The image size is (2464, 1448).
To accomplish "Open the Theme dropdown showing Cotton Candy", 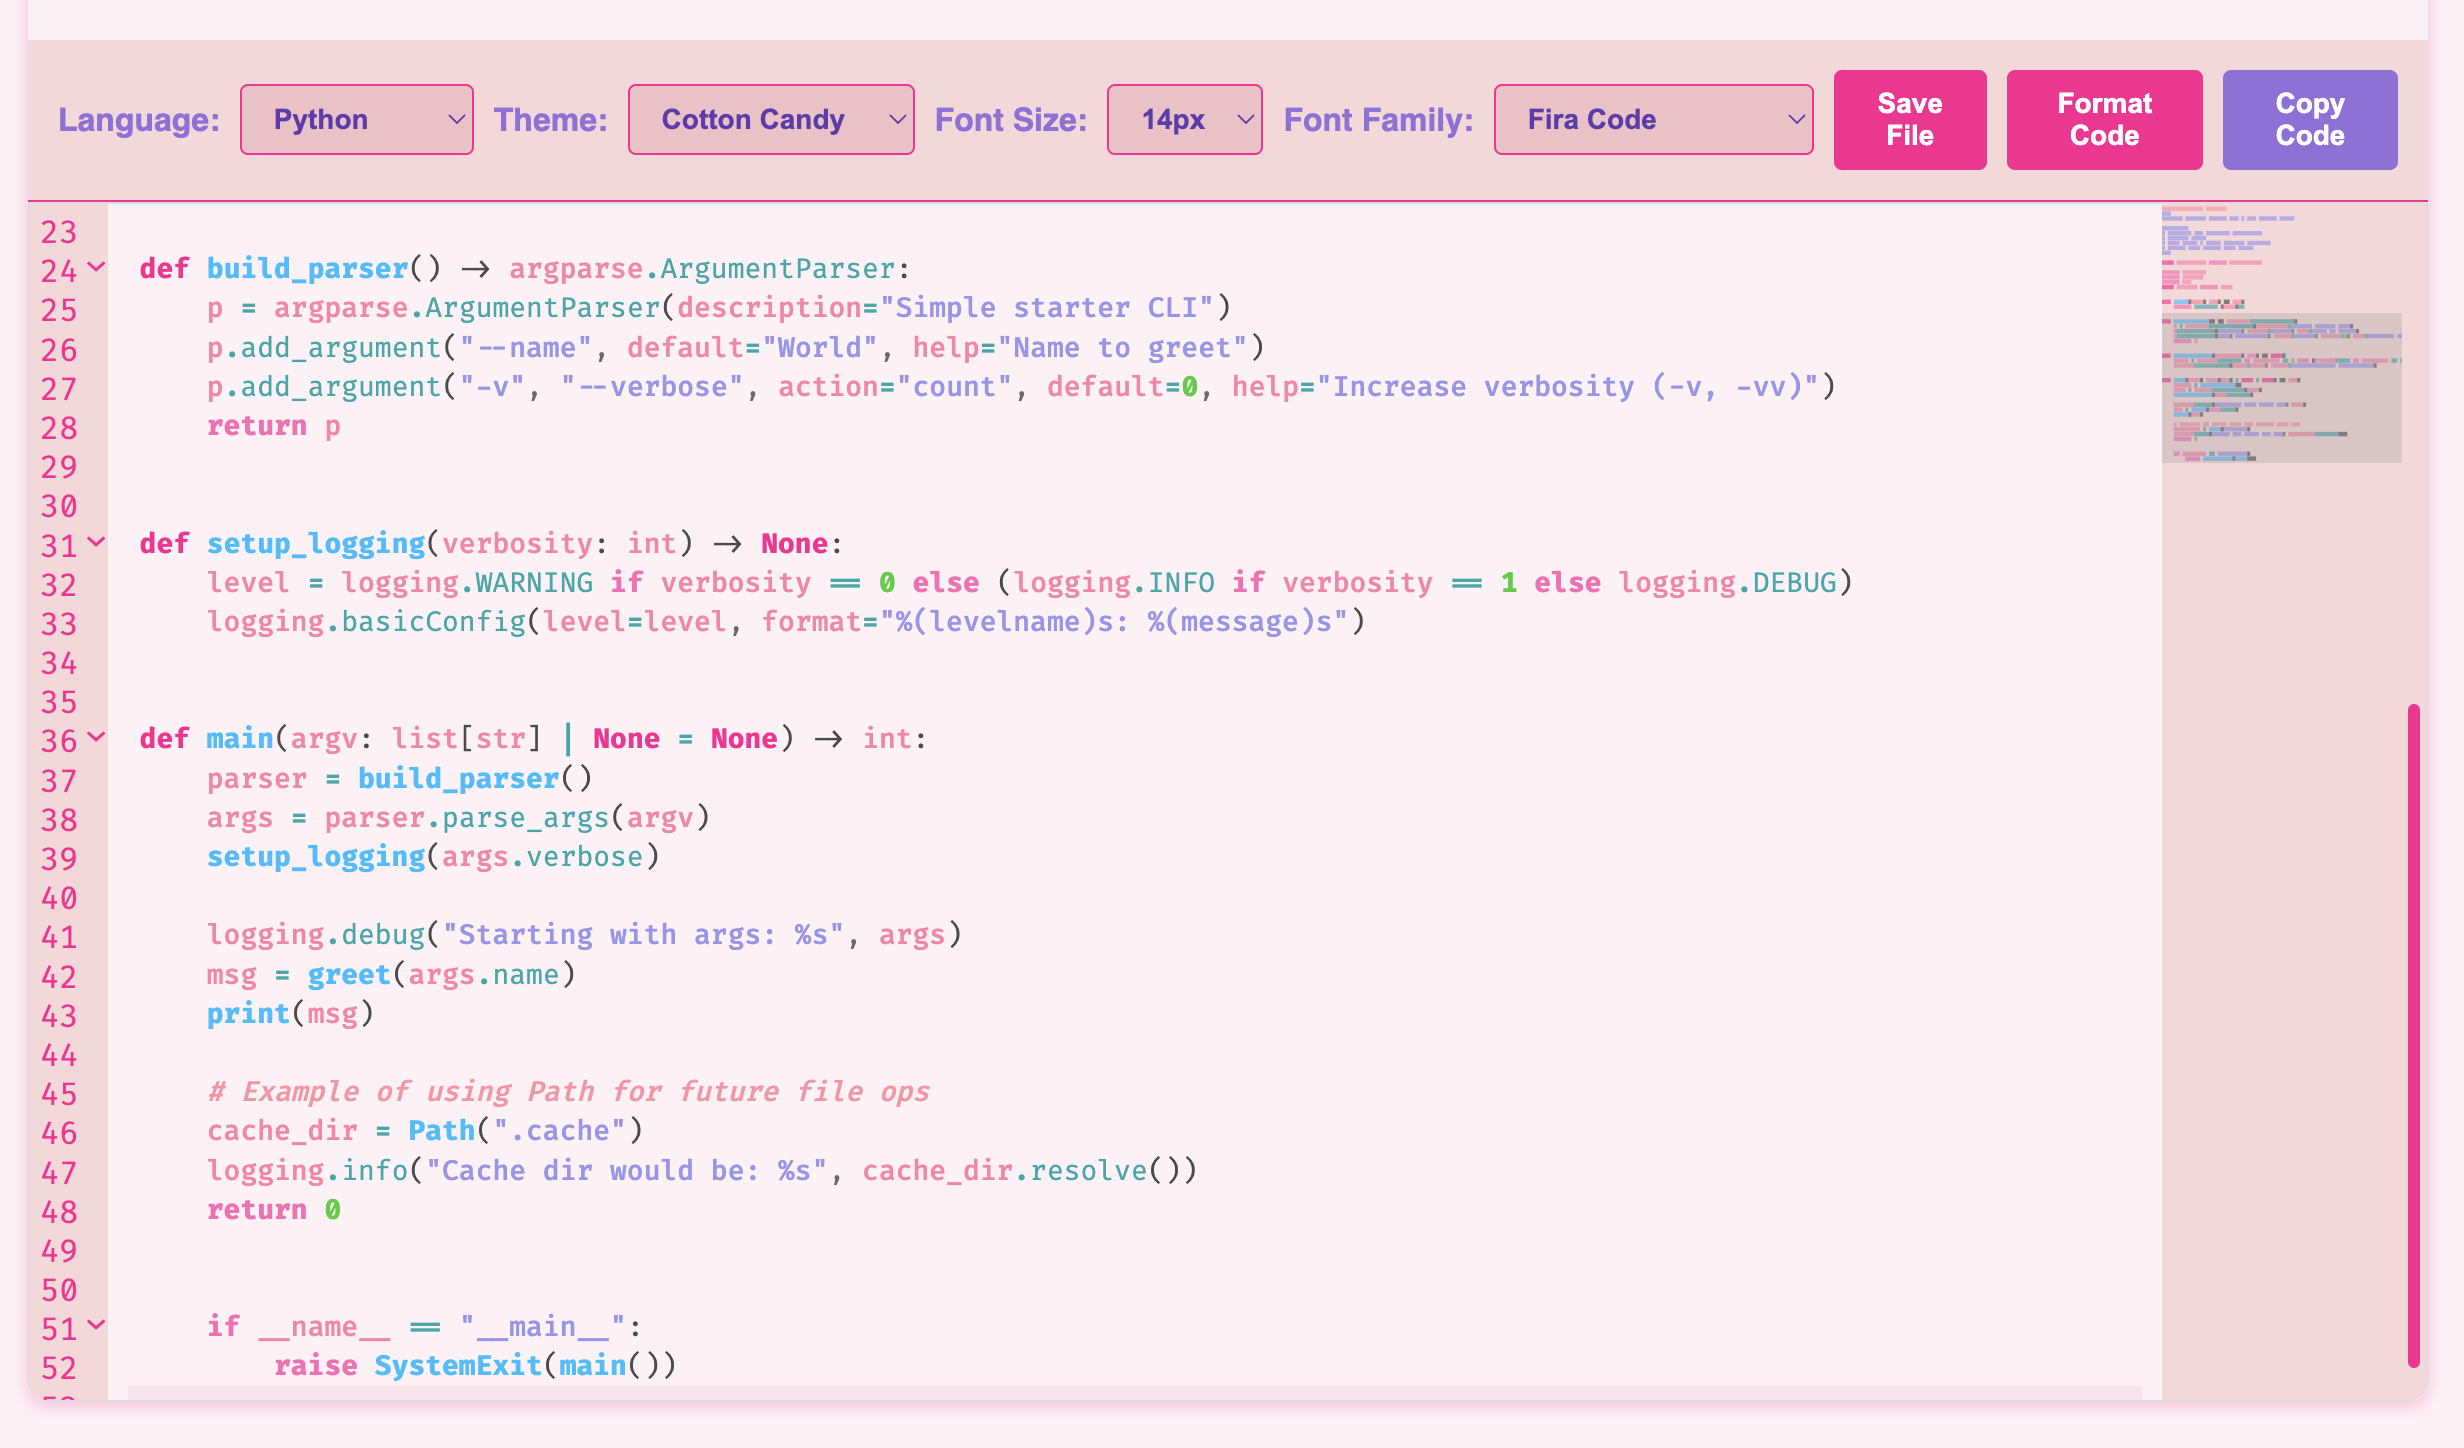I will (x=770, y=120).
